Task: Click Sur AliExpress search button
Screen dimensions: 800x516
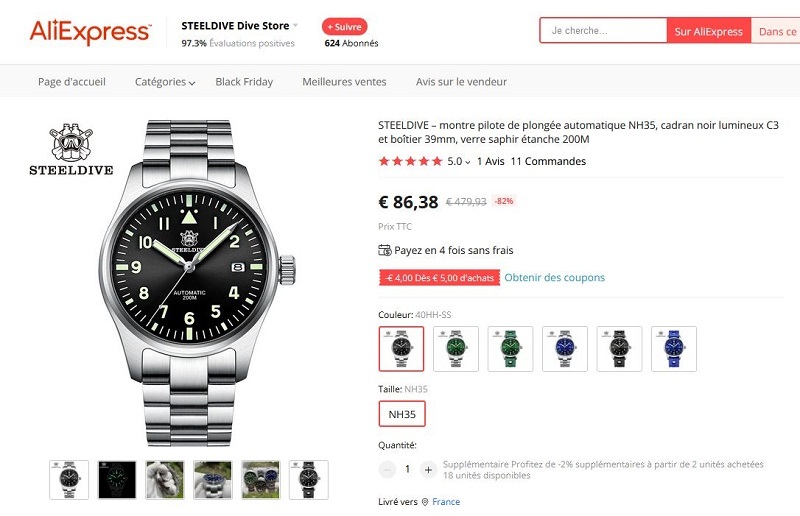Action: [x=708, y=31]
